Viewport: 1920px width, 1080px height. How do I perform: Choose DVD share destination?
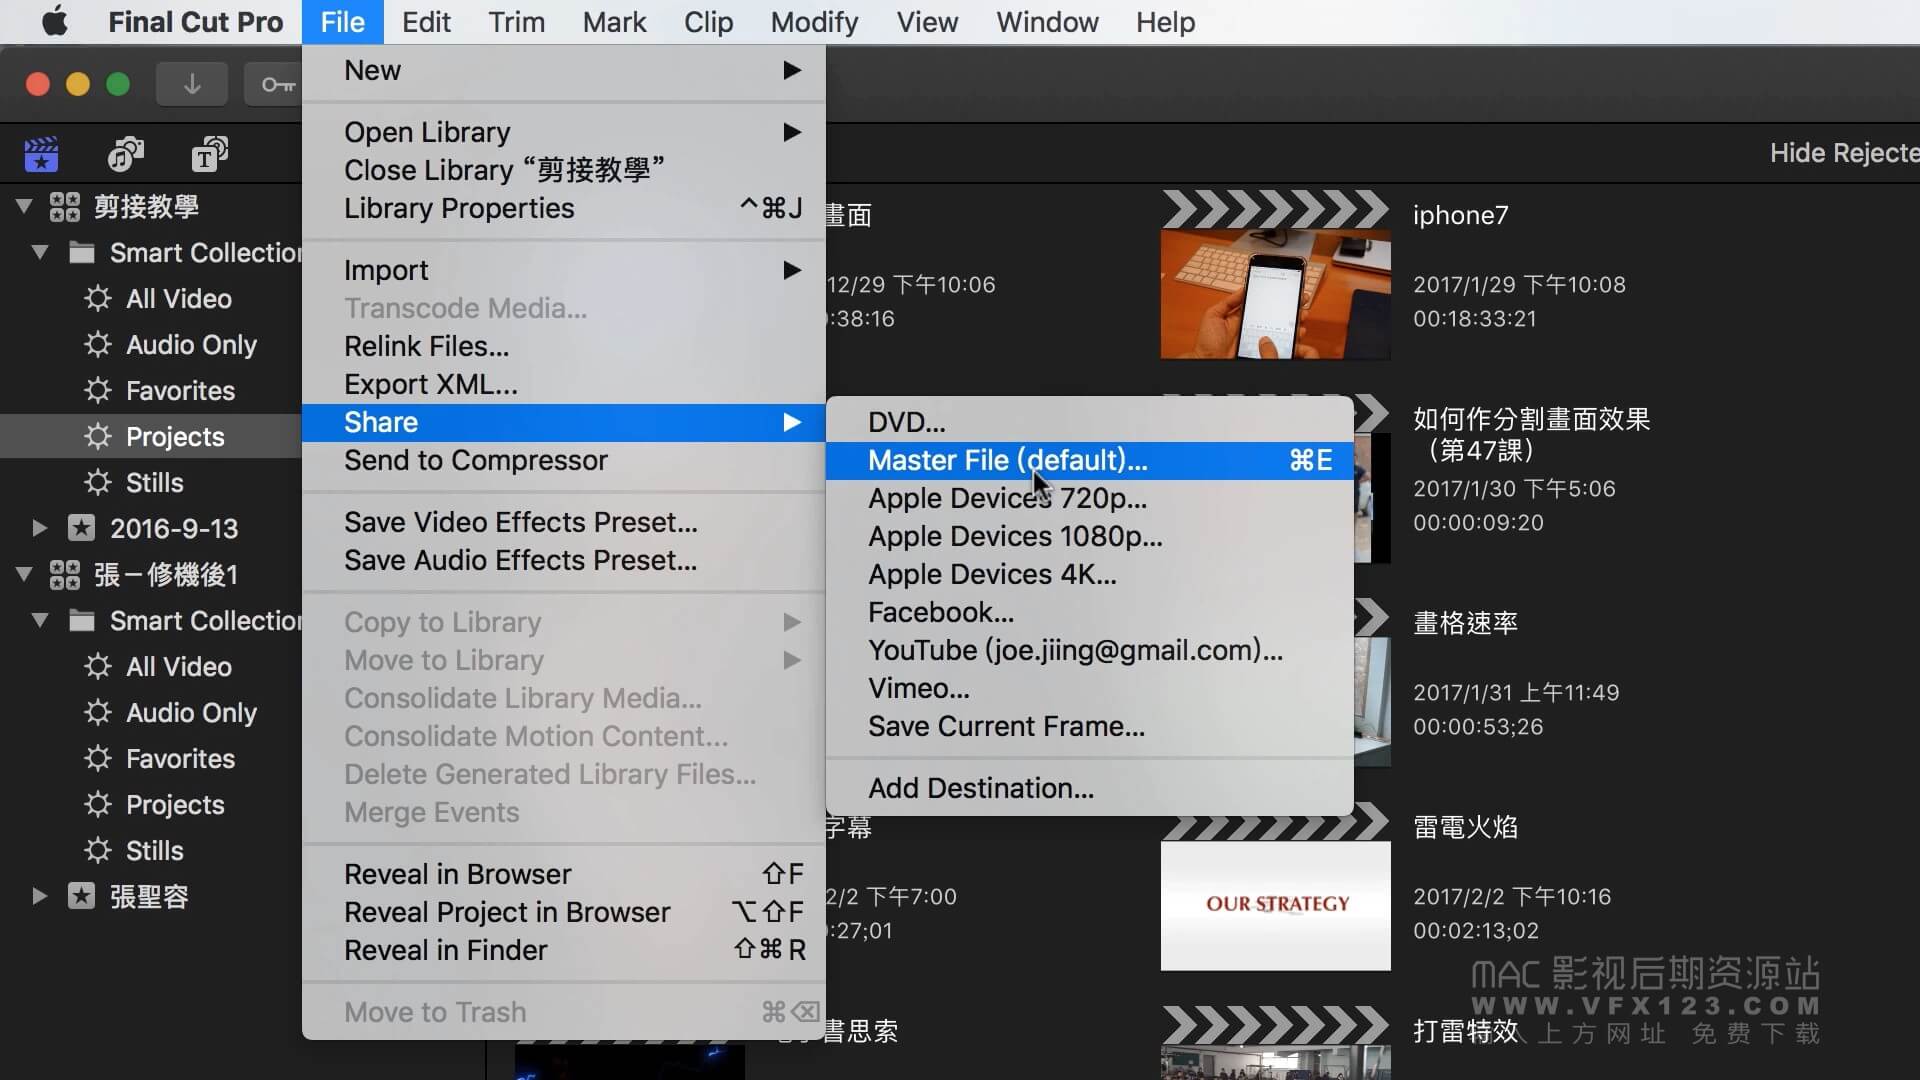pos(1090,422)
